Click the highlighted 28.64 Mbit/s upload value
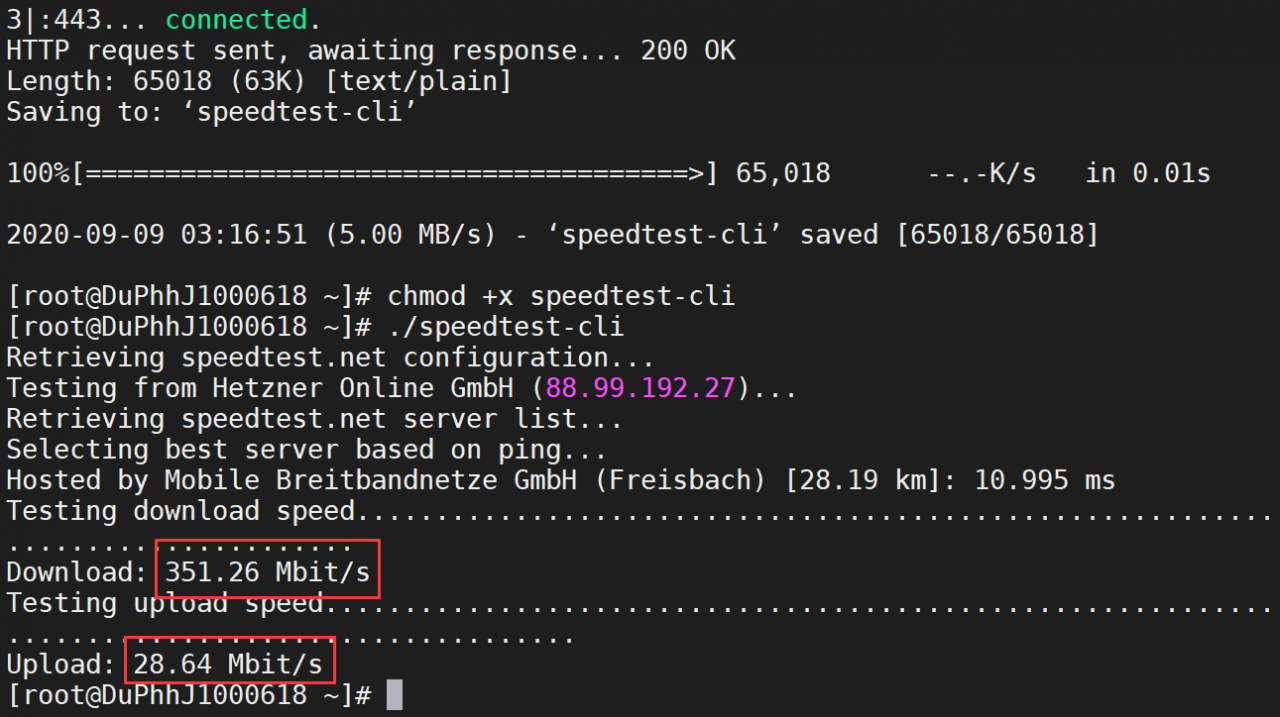Viewport: 1280px width, 717px height. (x=227, y=664)
